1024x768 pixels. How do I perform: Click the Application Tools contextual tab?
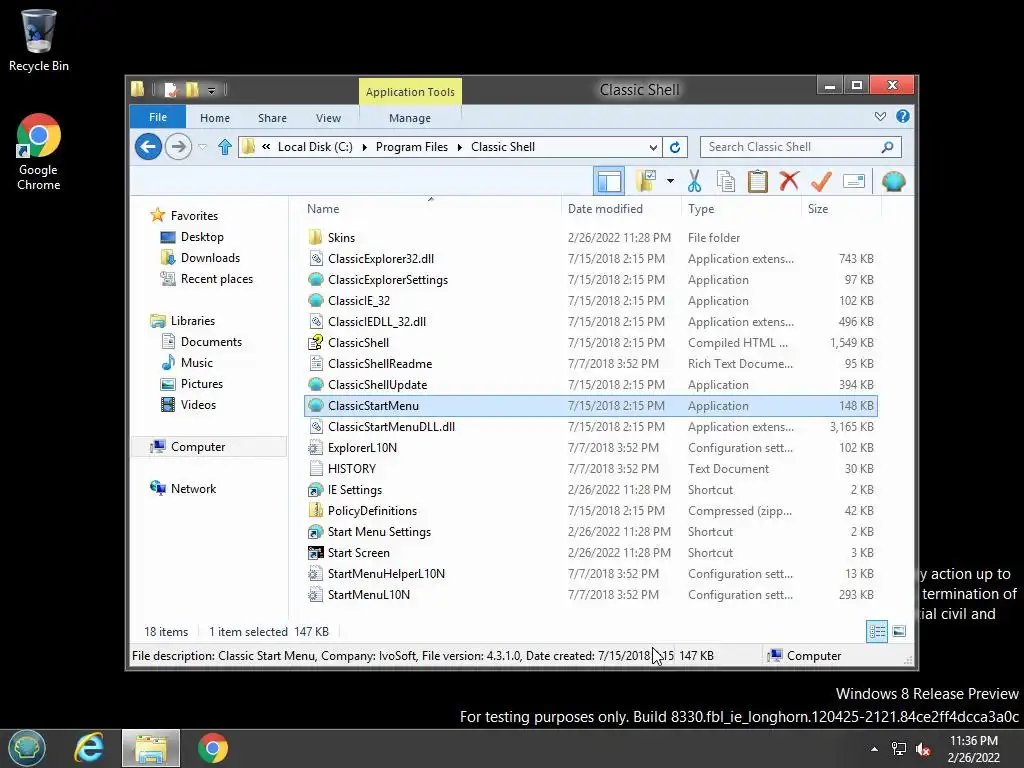point(410,91)
